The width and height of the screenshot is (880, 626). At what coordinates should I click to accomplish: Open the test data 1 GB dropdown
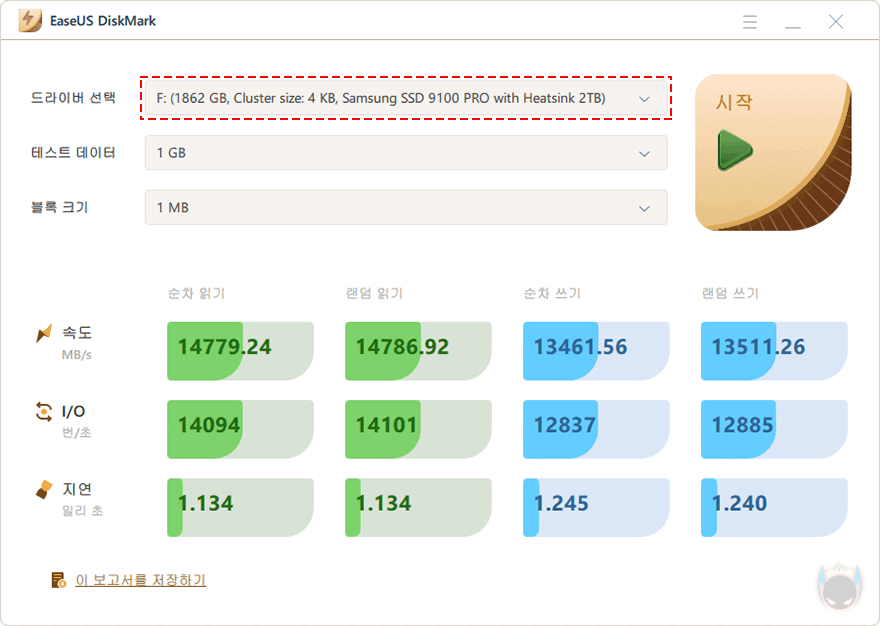click(406, 153)
